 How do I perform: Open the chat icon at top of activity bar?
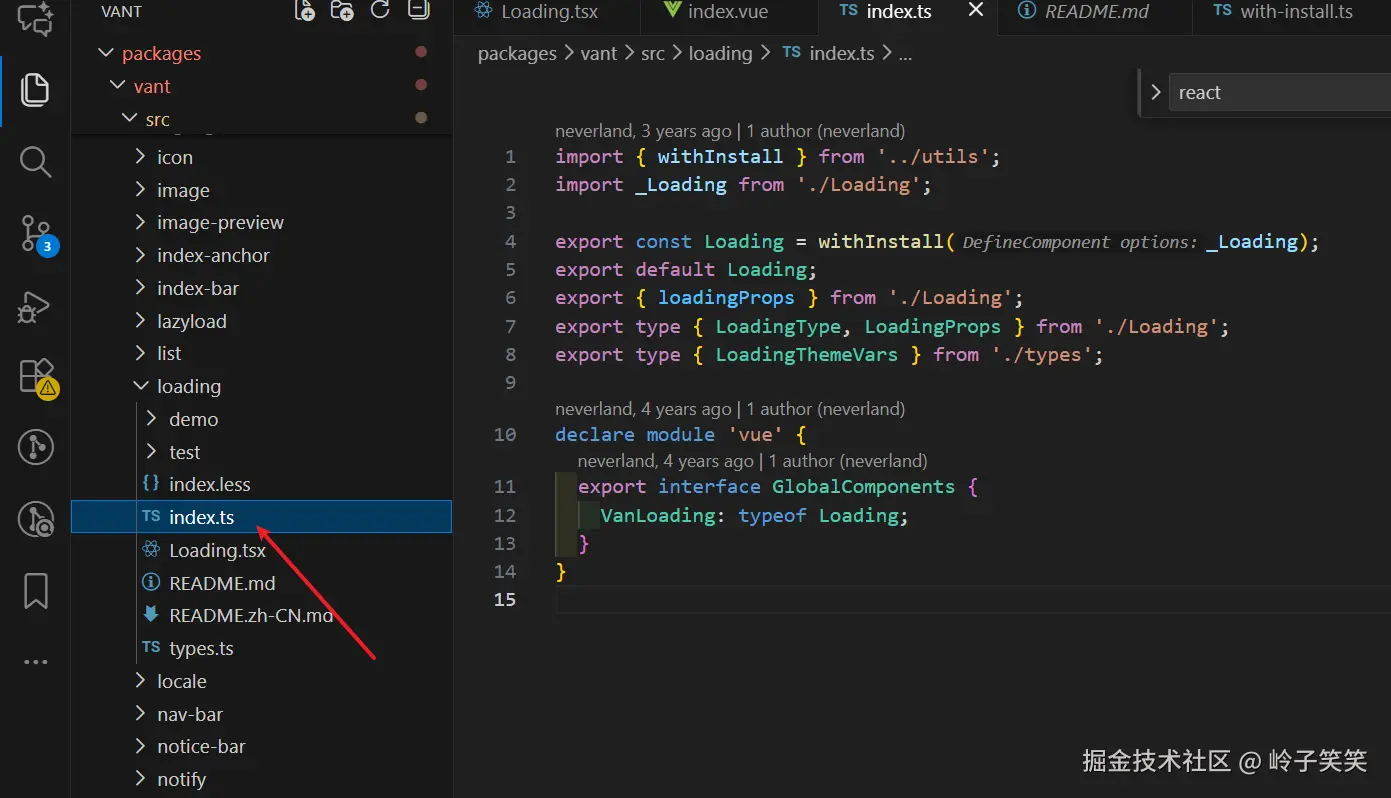point(35,19)
